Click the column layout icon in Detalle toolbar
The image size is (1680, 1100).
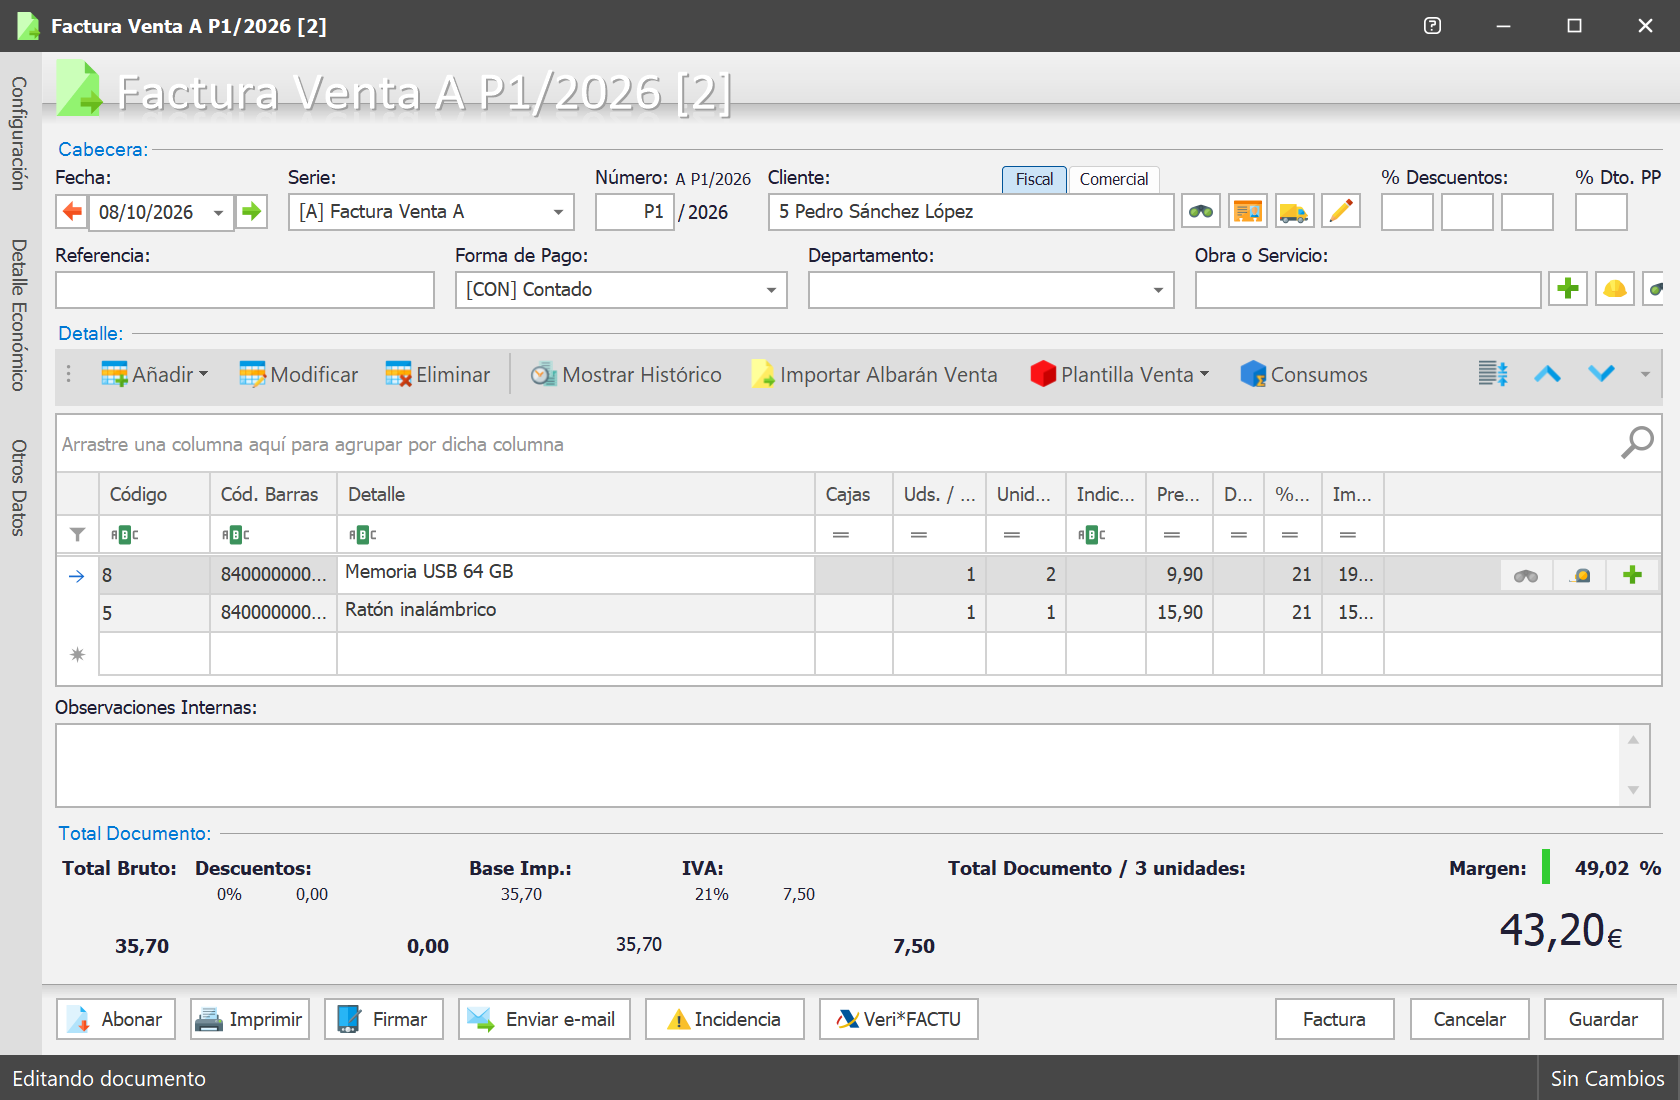pos(1493,374)
